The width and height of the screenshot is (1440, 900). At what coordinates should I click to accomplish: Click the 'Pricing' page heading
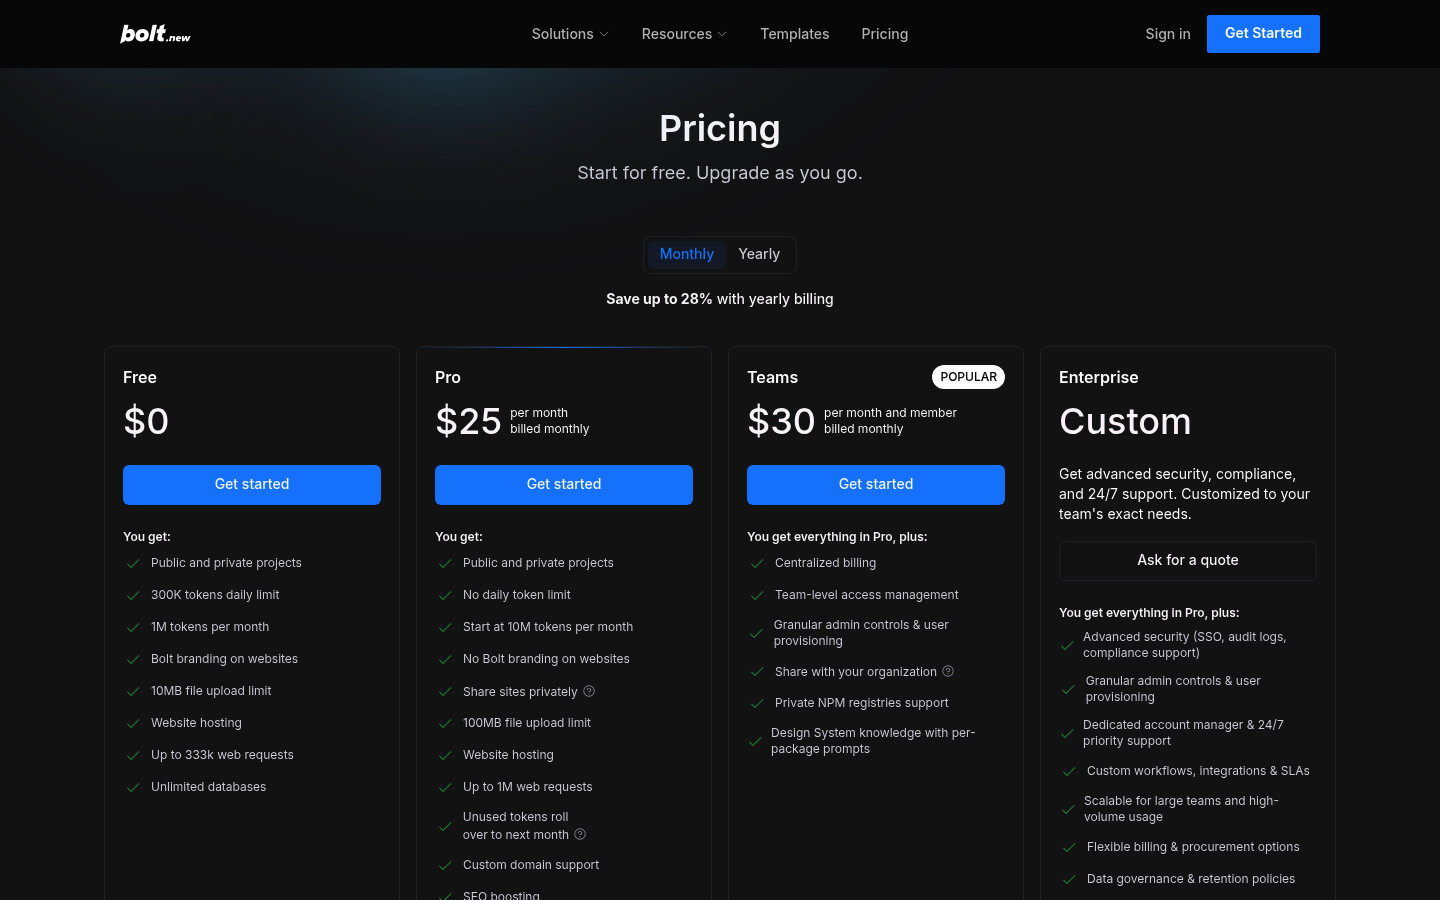click(720, 129)
